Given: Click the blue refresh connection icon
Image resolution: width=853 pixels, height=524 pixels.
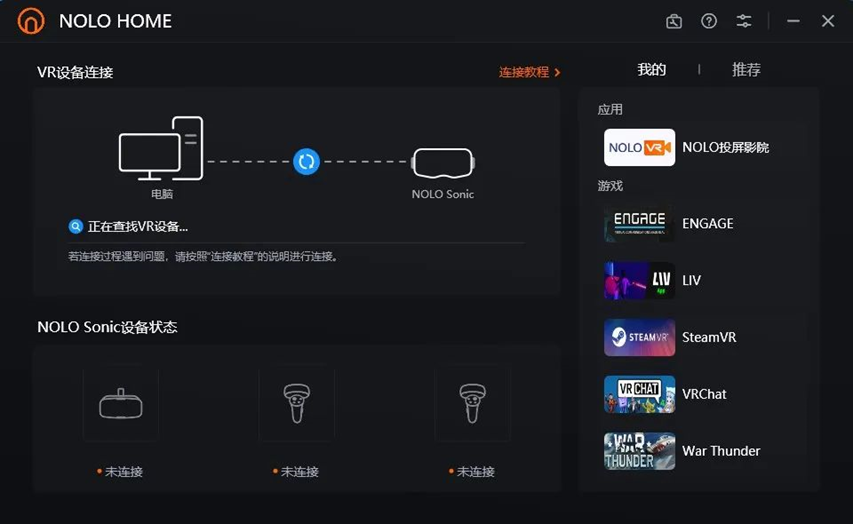Looking at the screenshot, I should coord(306,162).
